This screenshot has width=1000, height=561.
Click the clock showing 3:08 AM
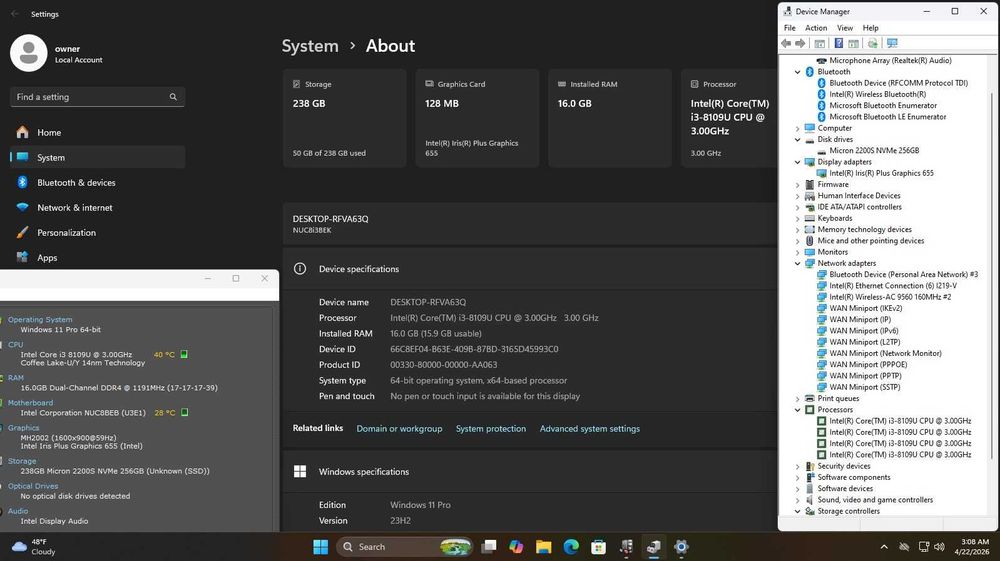972,546
